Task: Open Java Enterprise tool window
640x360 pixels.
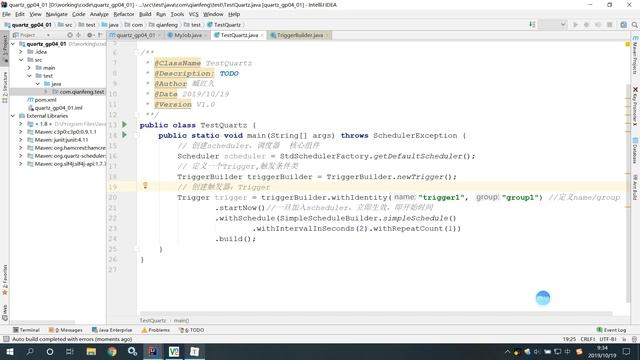Action: pos(112,330)
